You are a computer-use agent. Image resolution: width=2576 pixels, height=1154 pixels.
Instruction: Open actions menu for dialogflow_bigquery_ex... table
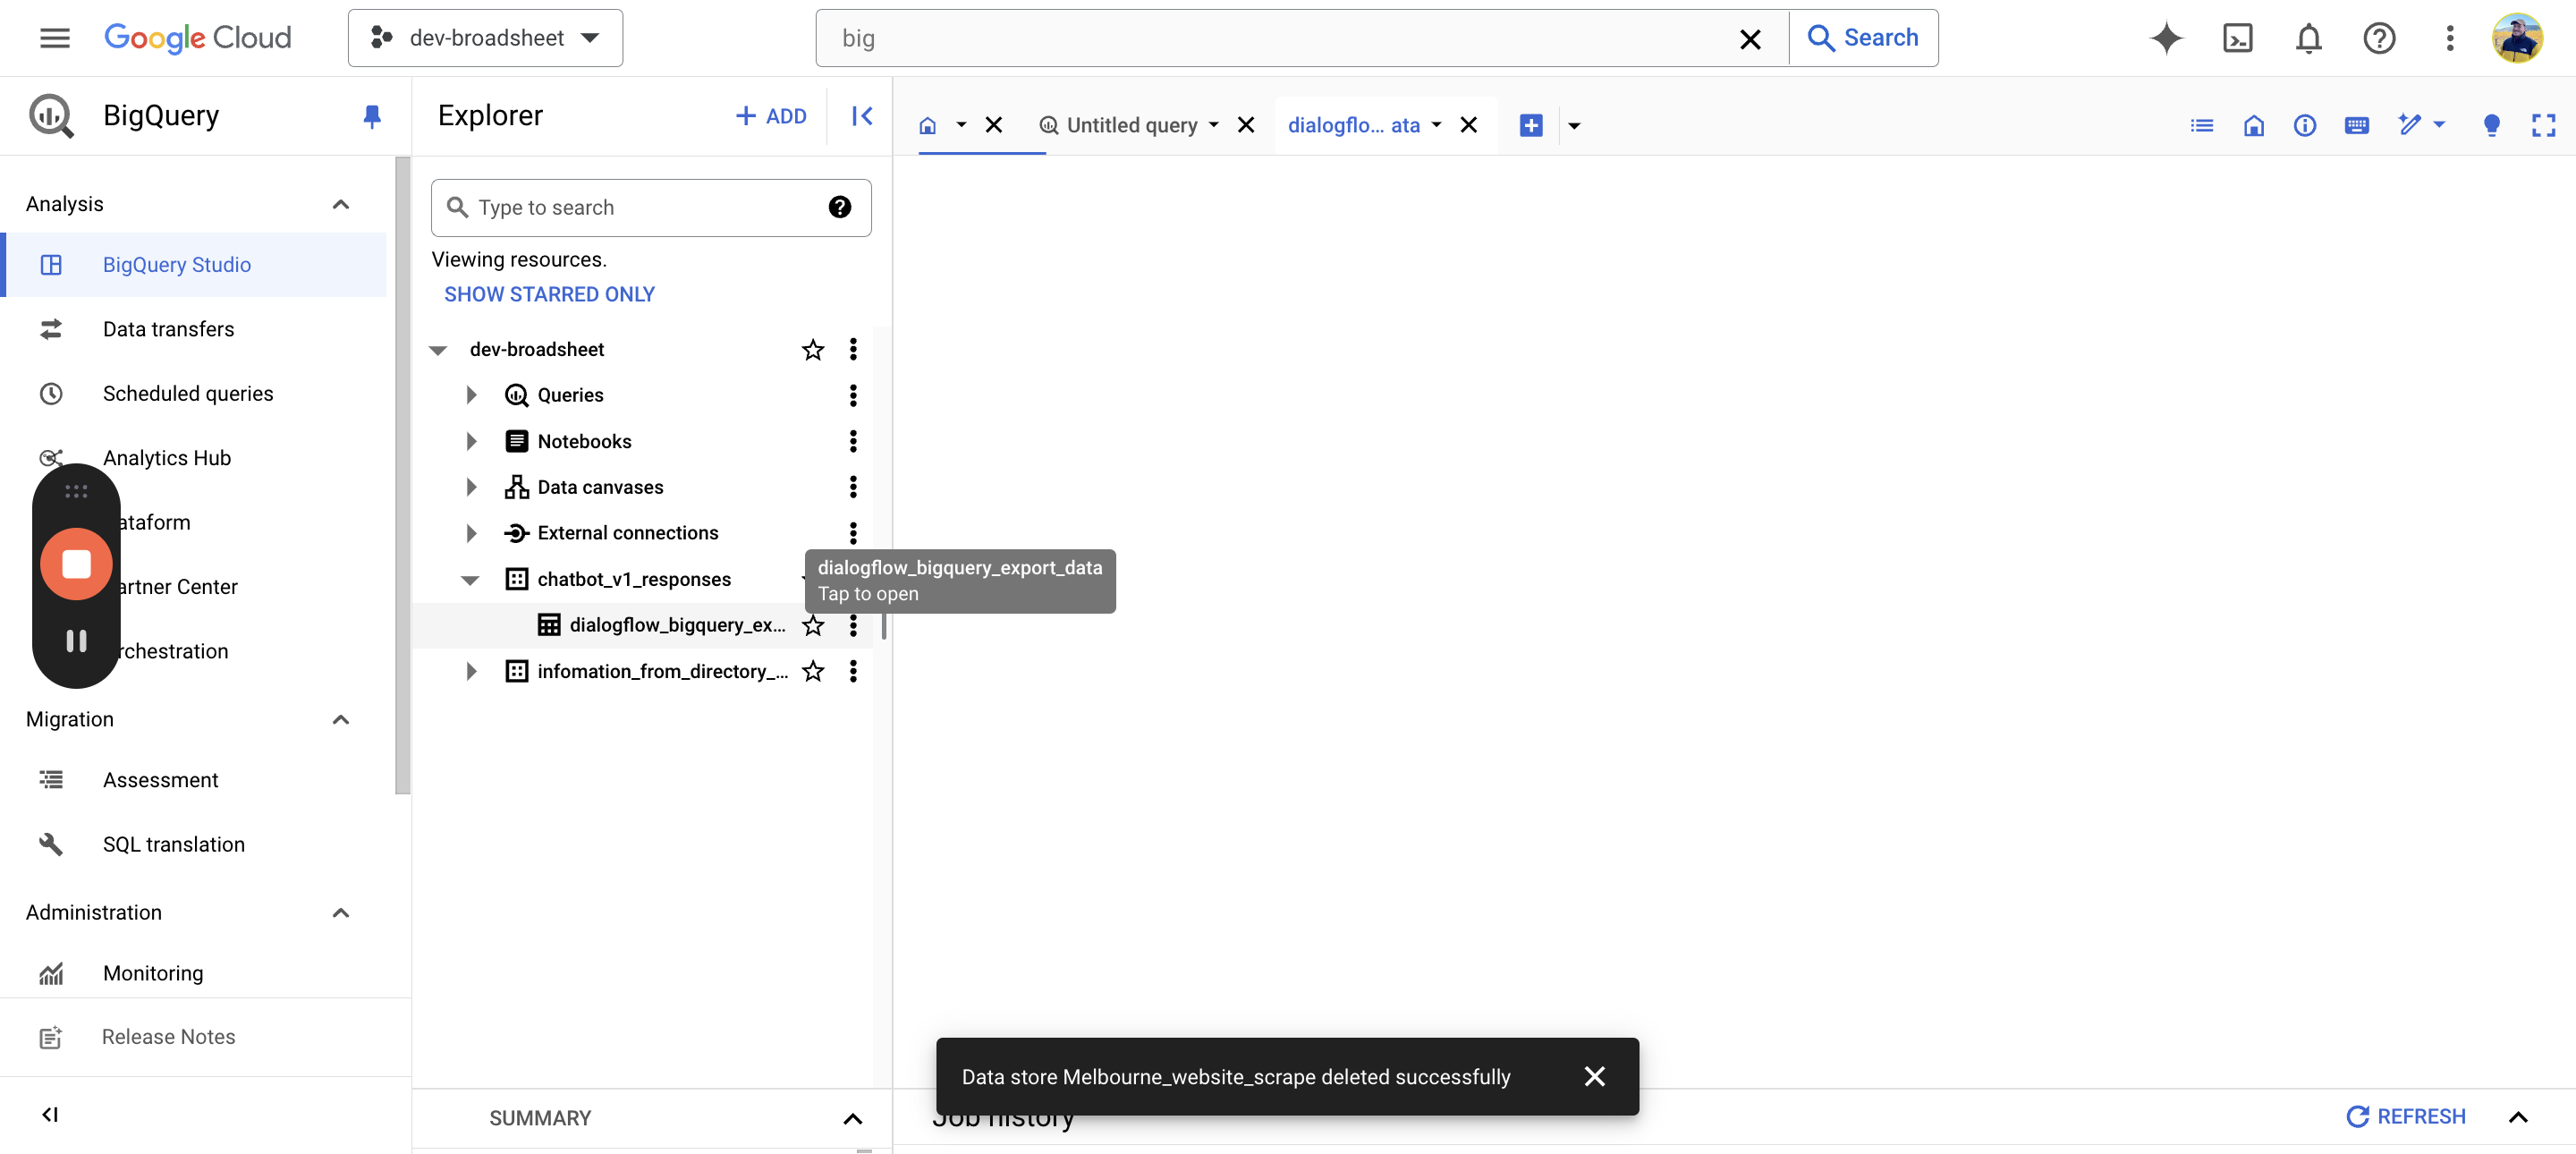click(853, 625)
